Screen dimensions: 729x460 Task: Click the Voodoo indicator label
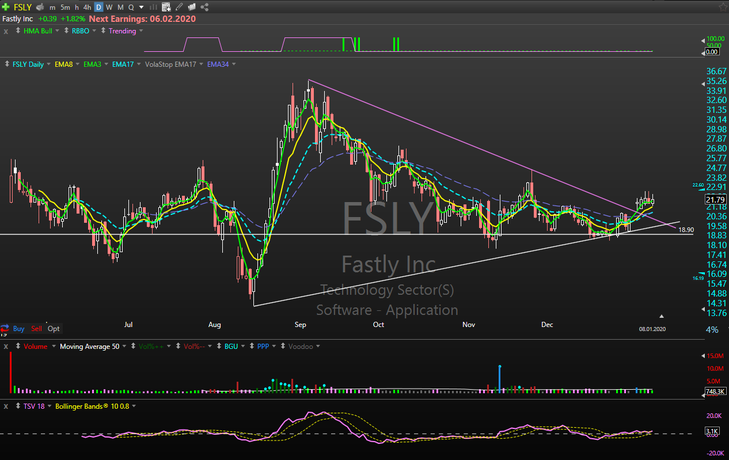tap(300, 347)
